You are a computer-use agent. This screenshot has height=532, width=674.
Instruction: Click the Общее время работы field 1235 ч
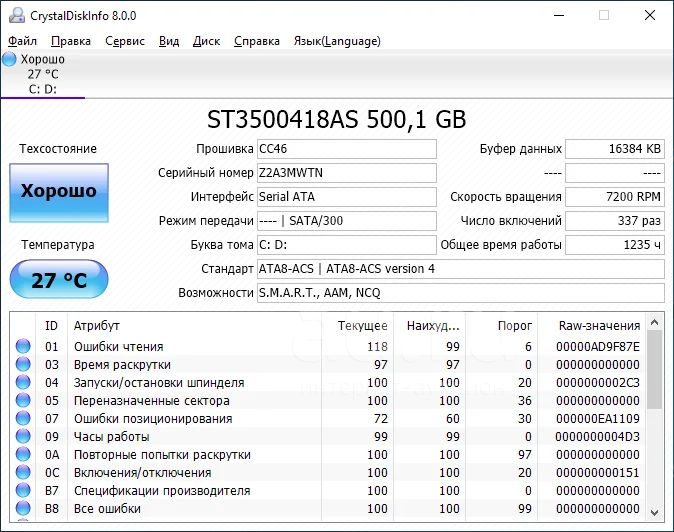tap(615, 245)
